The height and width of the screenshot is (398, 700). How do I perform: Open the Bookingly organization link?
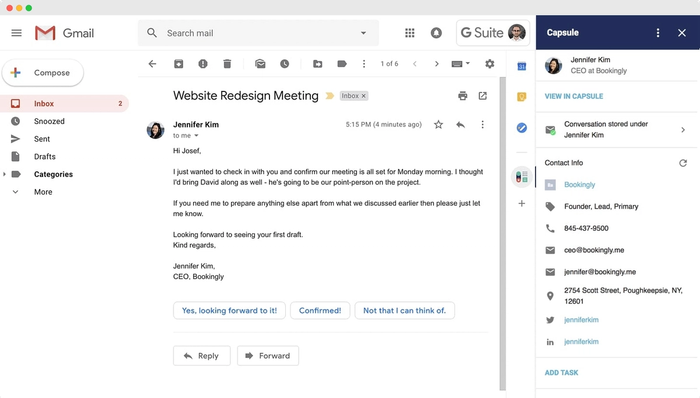coord(579,185)
